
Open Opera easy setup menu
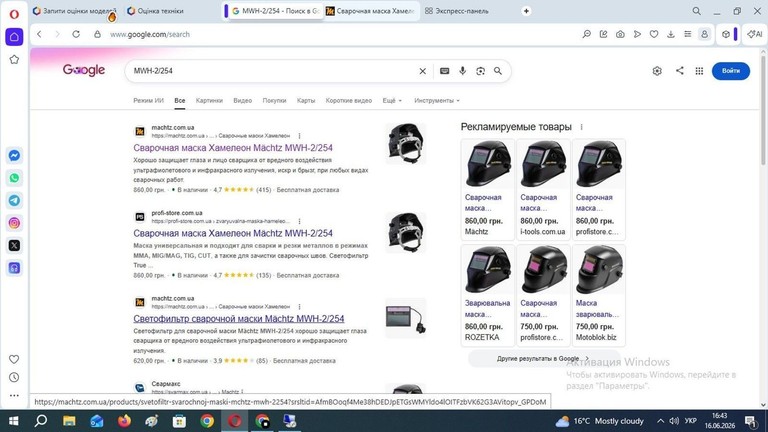(x=688, y=34)
